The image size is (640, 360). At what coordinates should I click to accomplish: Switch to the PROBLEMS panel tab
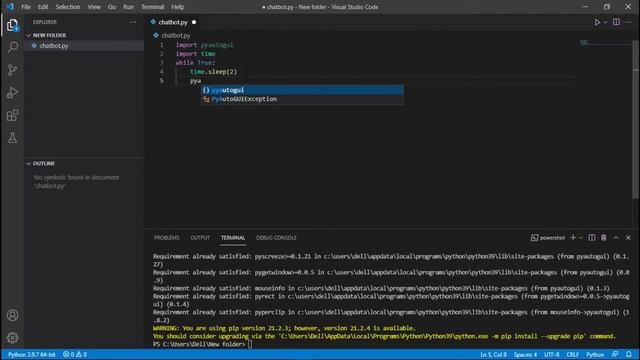click(x=167, y=238)
